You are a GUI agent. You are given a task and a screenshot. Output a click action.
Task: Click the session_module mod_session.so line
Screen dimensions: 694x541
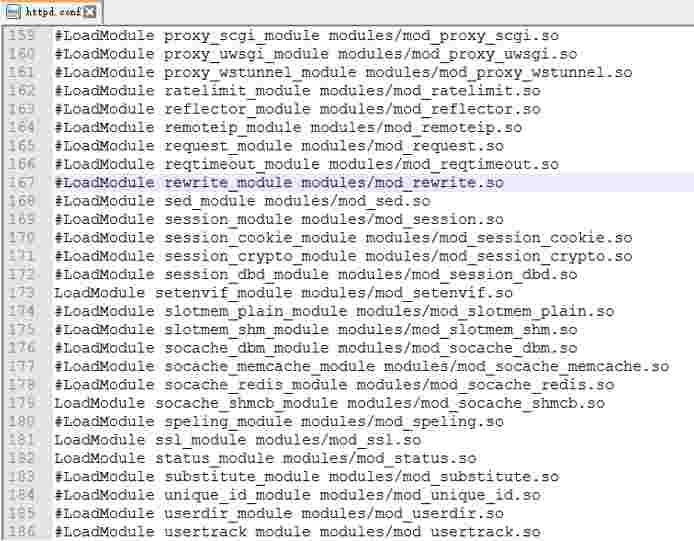279,220
